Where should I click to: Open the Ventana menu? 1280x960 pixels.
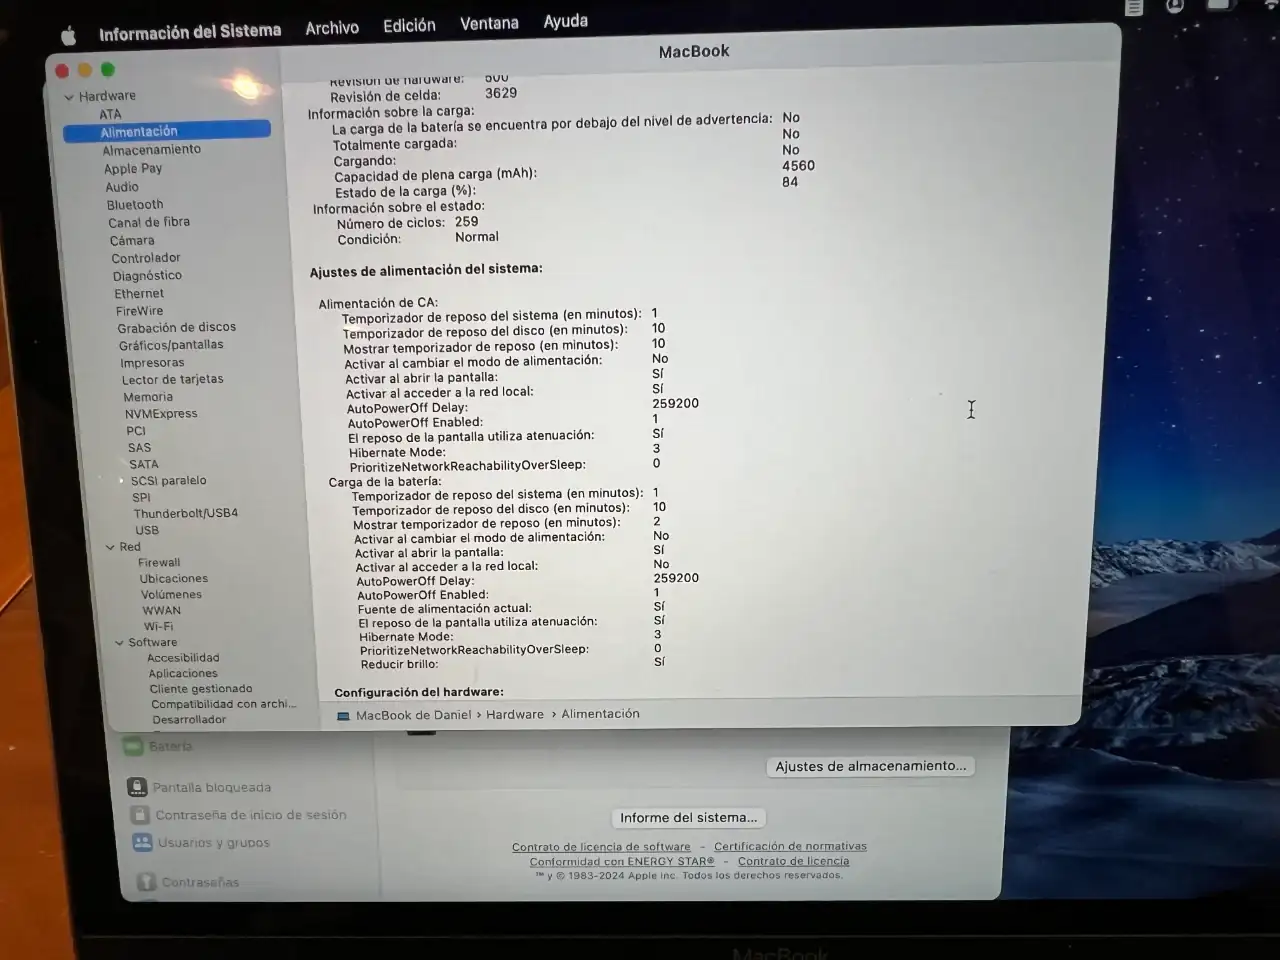click(x=489, y=23)
